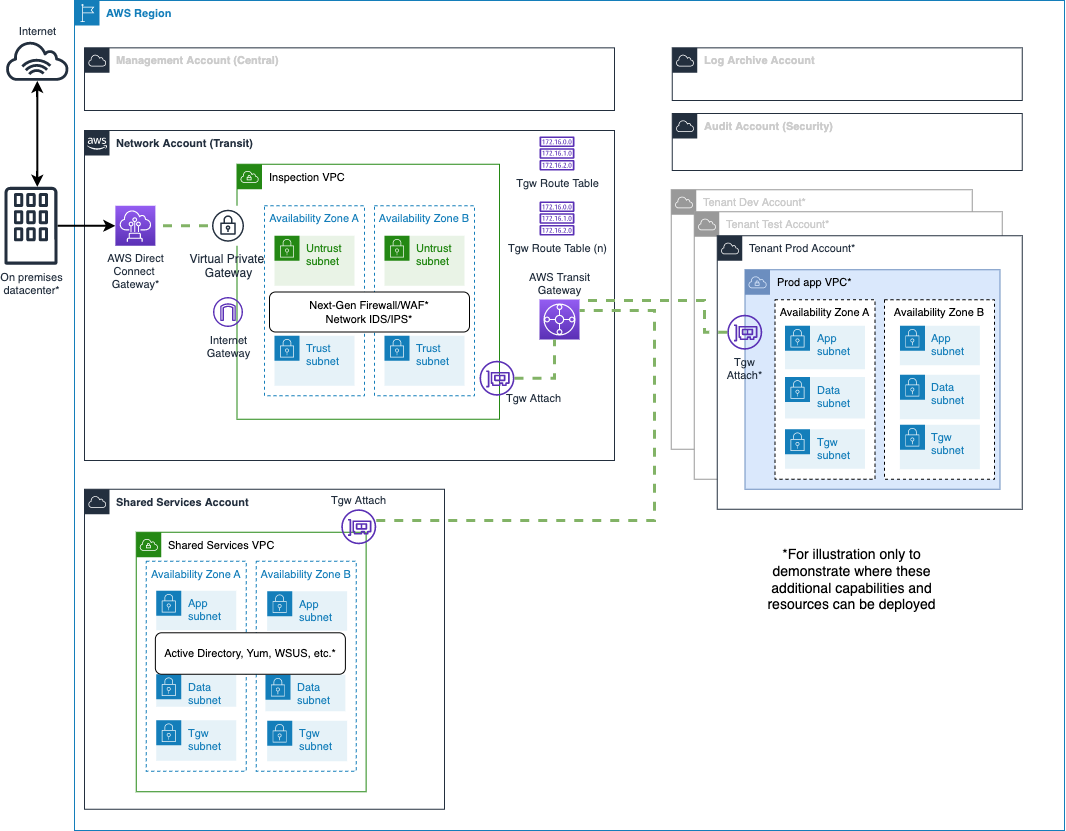Click the AWS Transit Gateway icon

[559, 319]
